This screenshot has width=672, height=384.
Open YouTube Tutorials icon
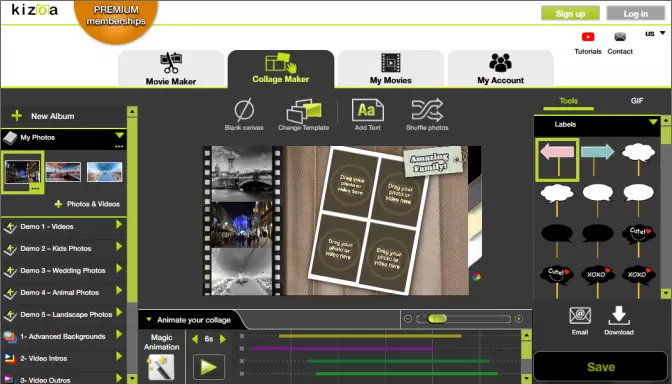[x=588, y=37]
